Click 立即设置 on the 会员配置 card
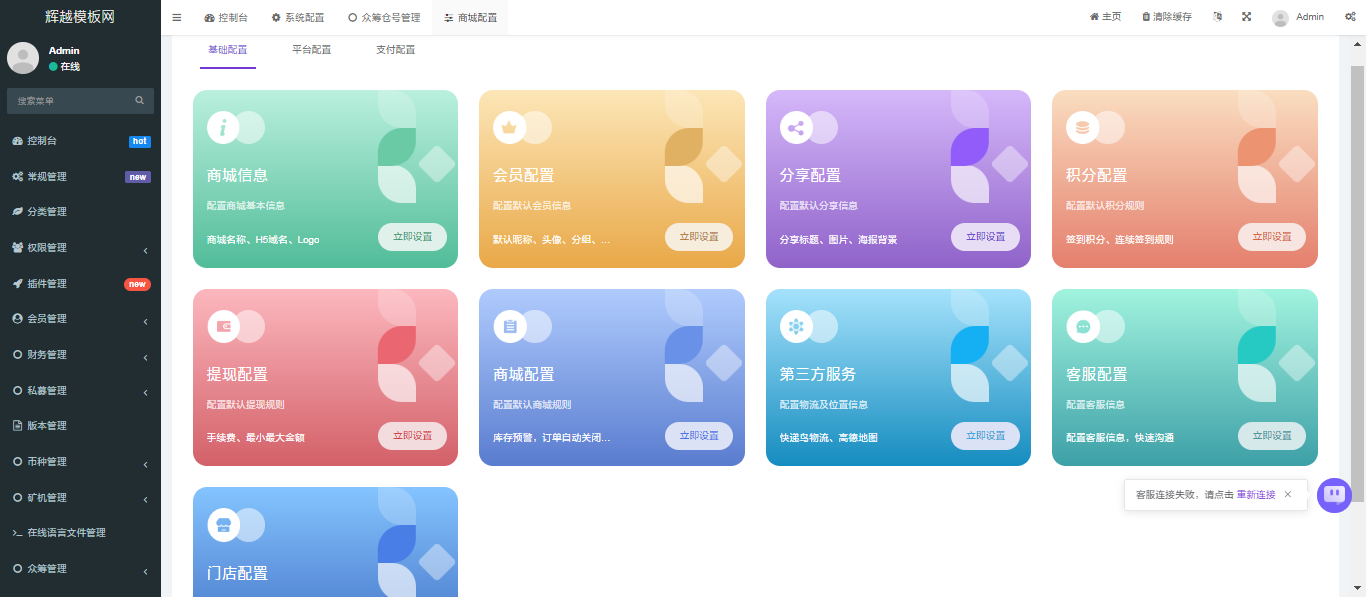The image size is (1366, 597). tap(698, 237)
